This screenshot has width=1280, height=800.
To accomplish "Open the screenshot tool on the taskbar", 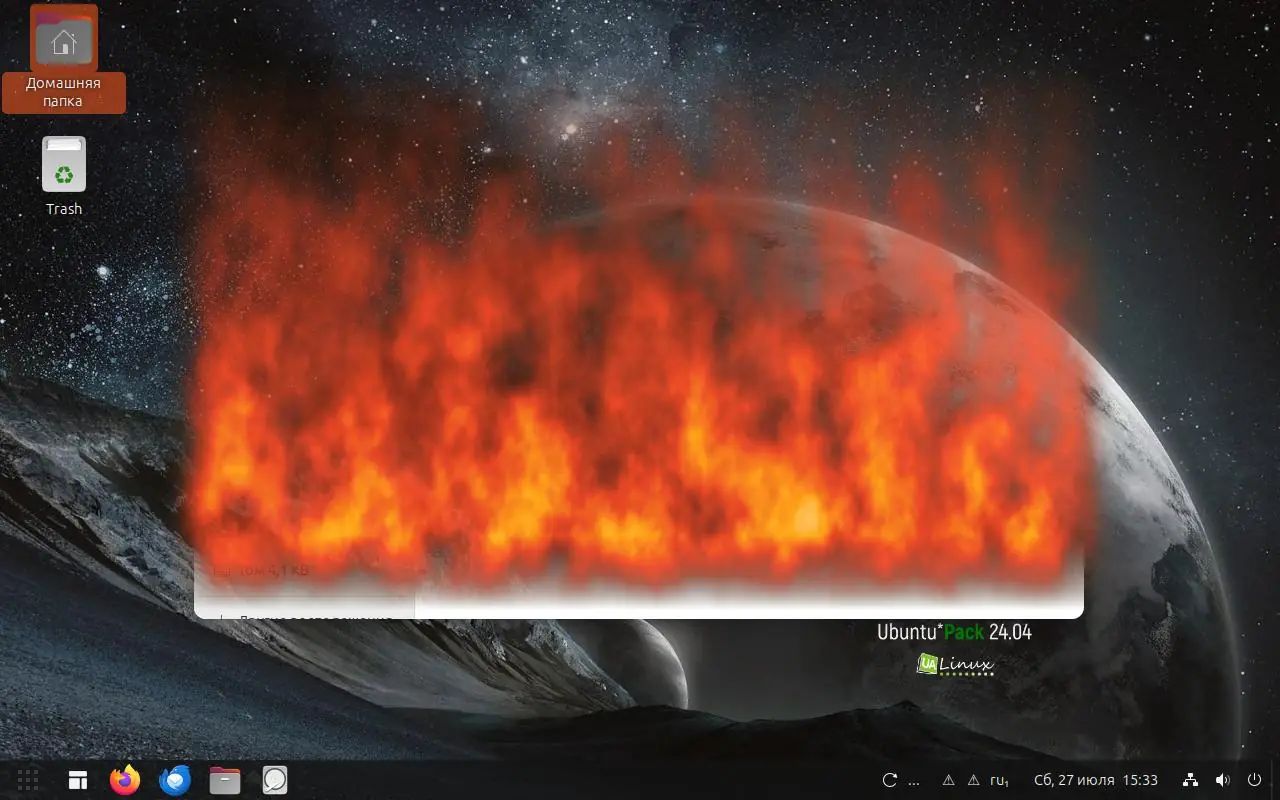I will coord(274,780).
